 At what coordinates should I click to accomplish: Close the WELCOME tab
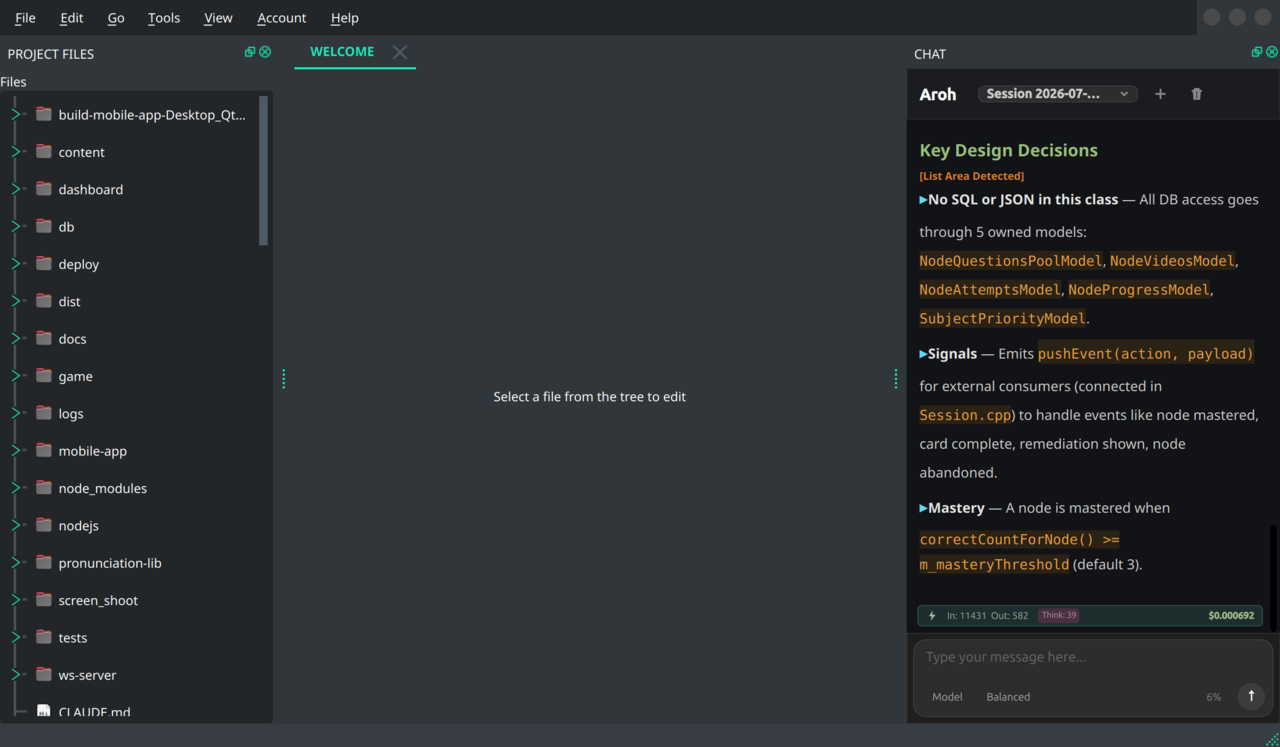click(400, 52)
